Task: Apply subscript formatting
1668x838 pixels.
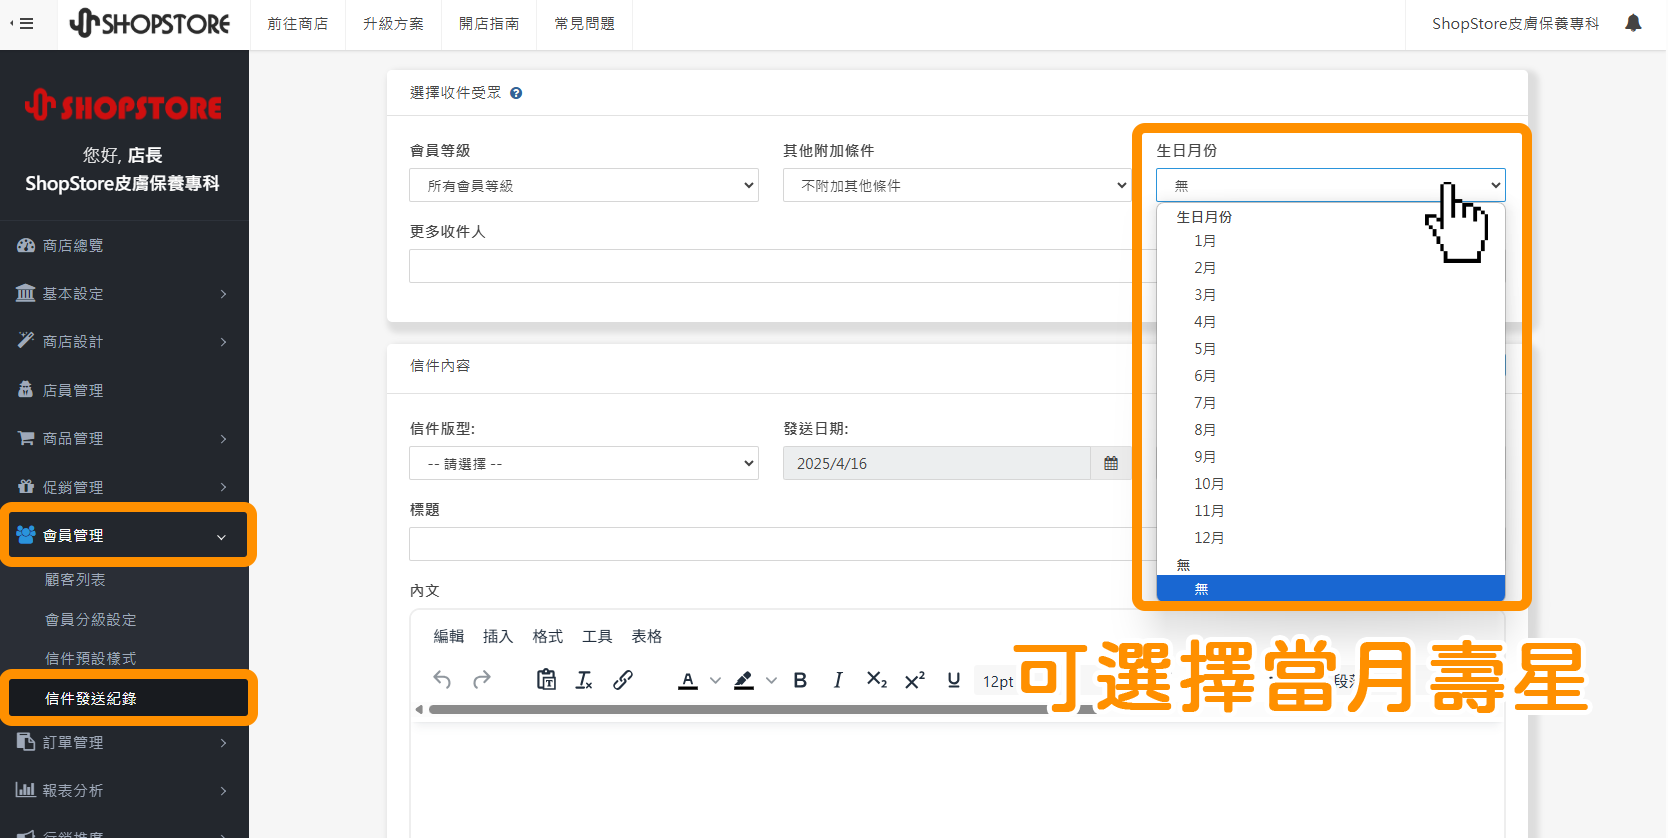Action: pyautogui.click(x=877, y=680)
